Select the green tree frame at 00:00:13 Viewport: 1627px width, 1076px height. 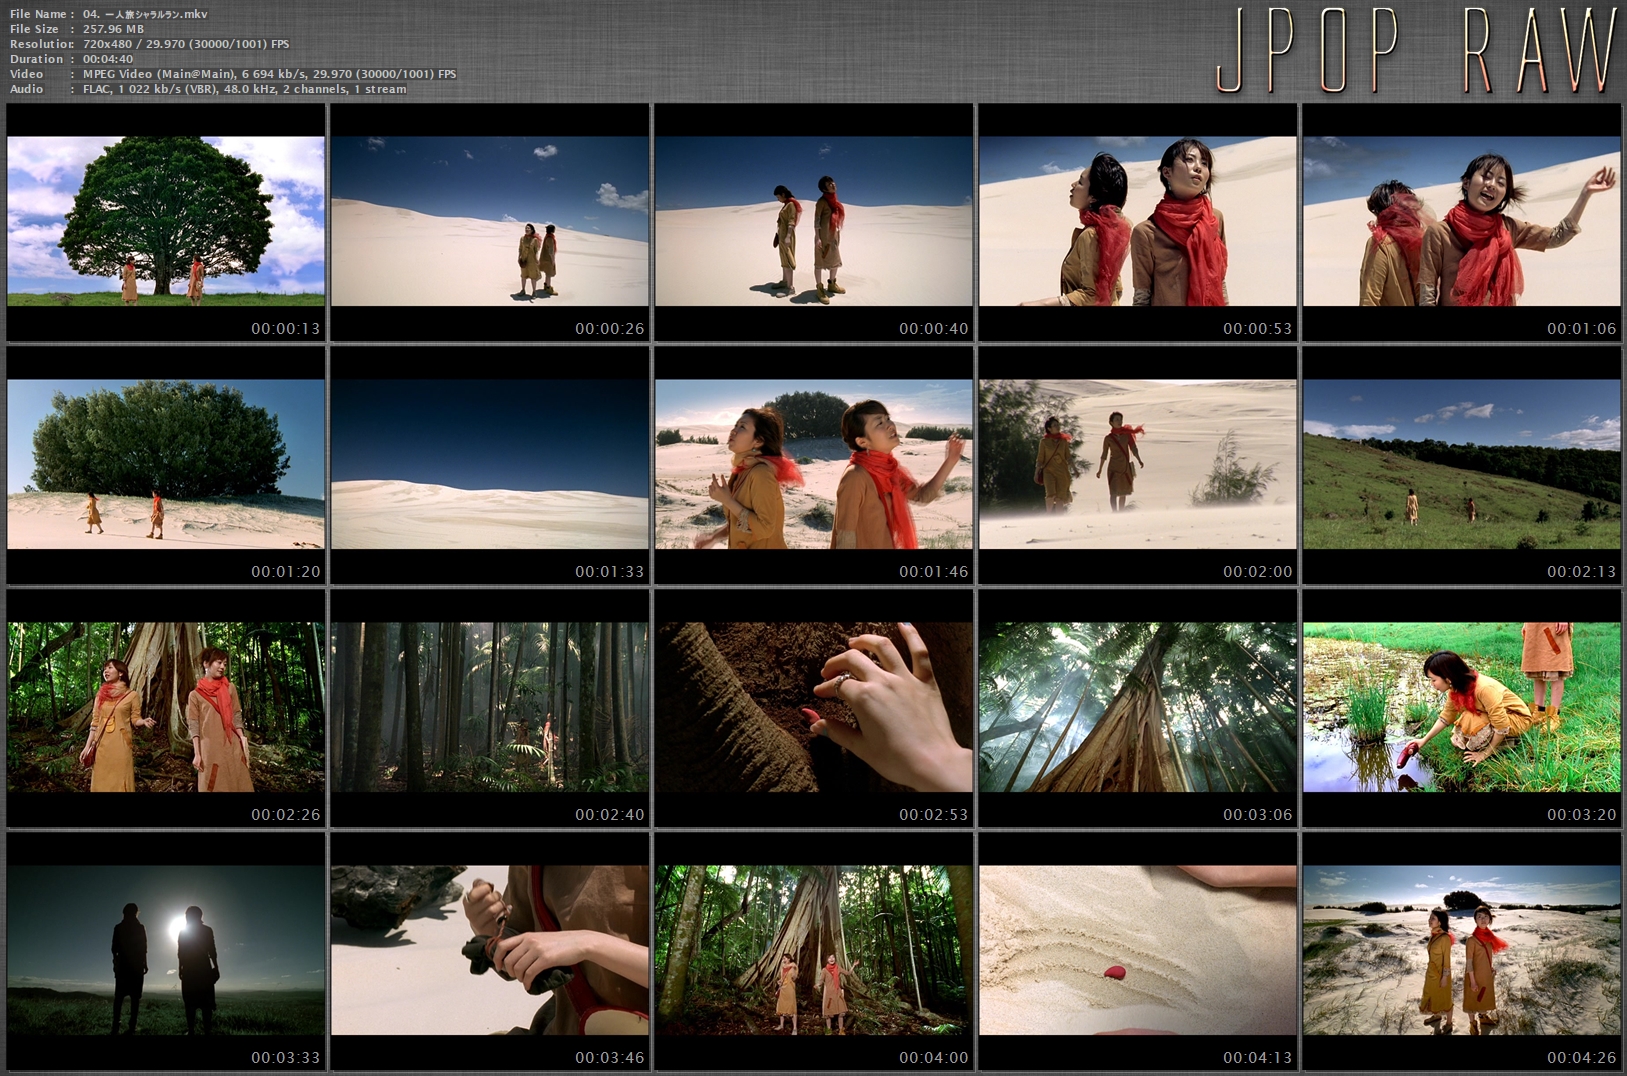[166, 222]
